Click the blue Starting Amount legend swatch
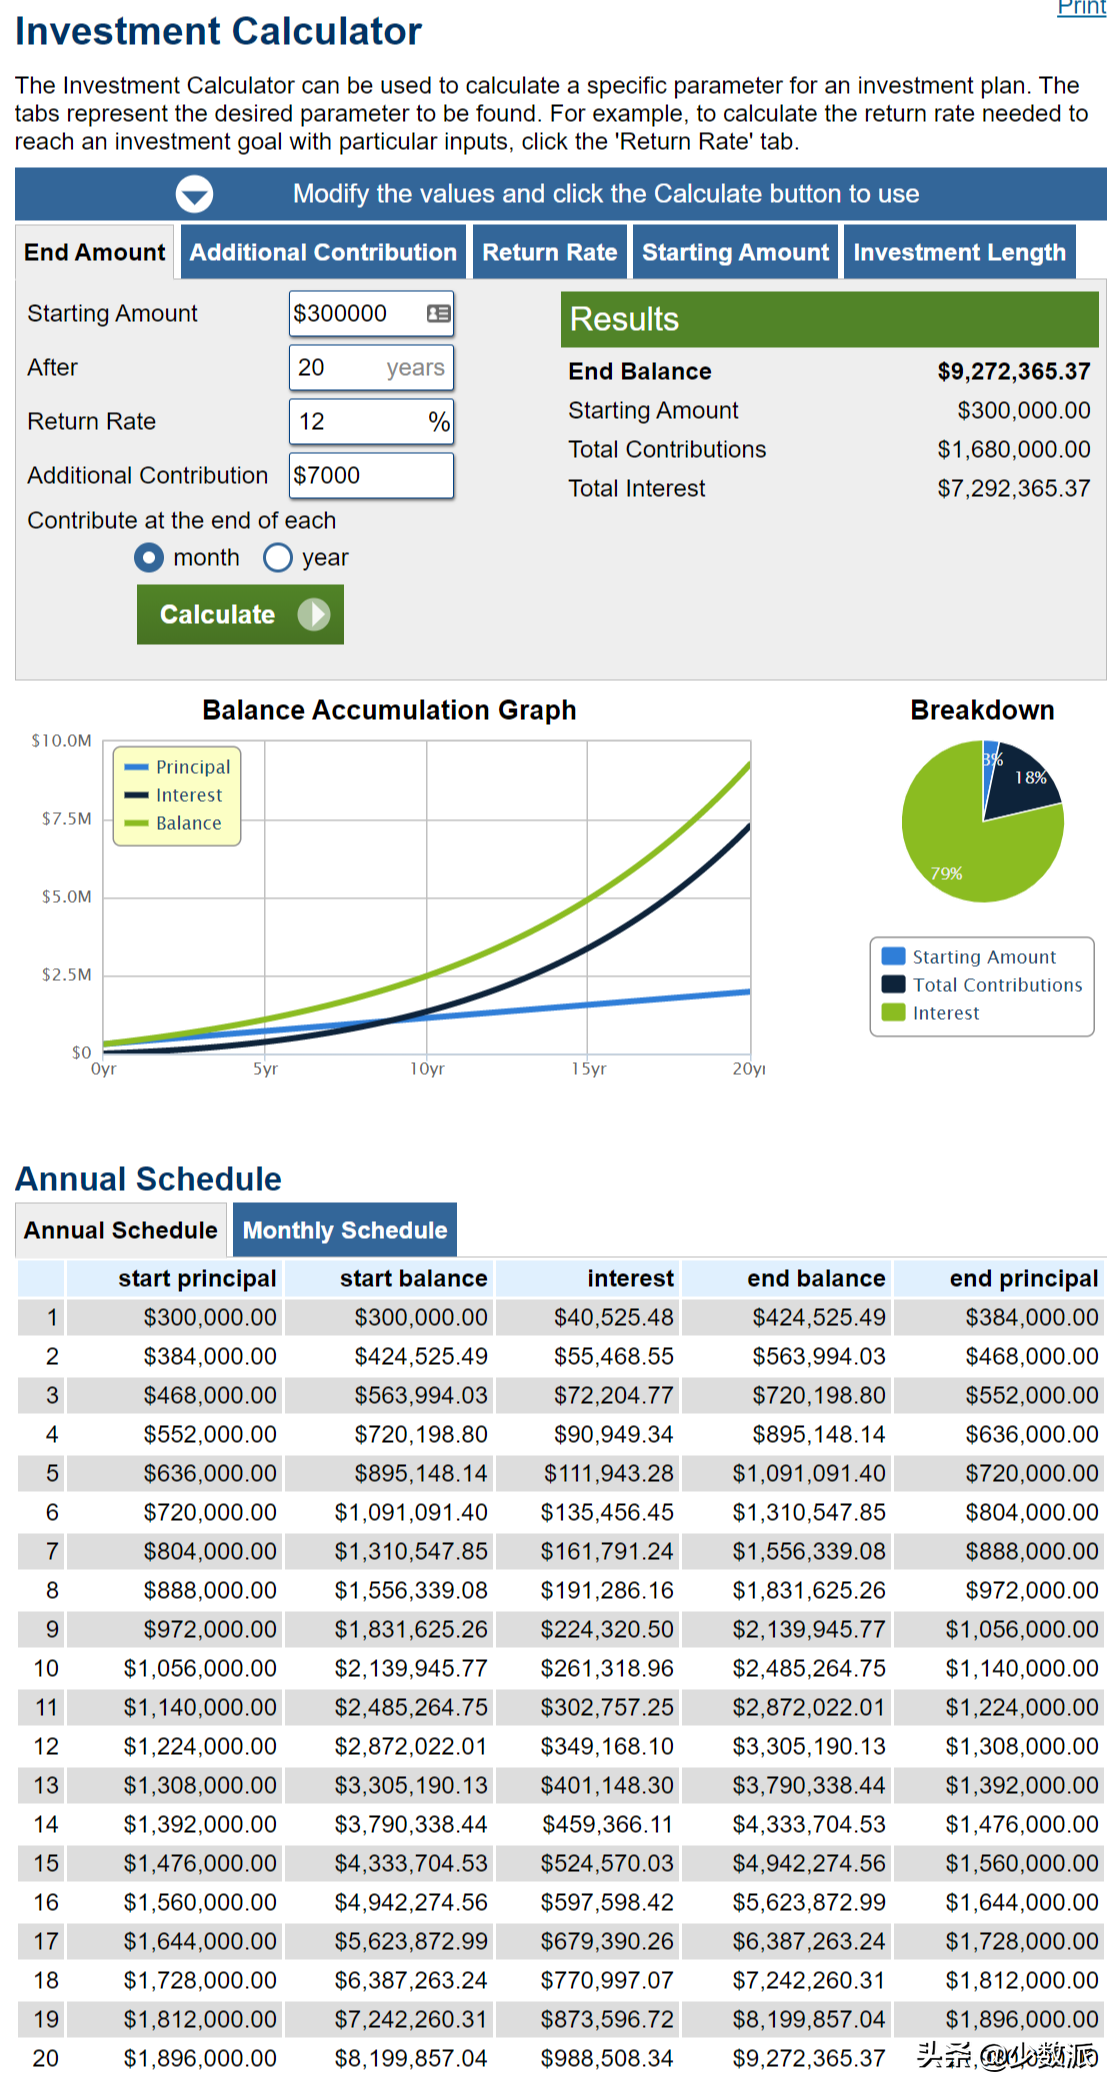Screen dimensions: 1119x2095 [x=893, y=957]
